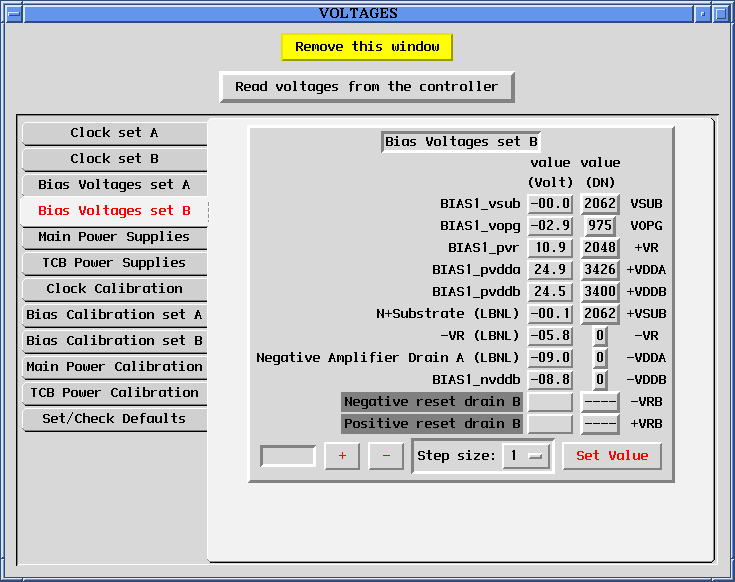Open the Clock set B tab
The image size is (735, 582).
tap(114, 159)
